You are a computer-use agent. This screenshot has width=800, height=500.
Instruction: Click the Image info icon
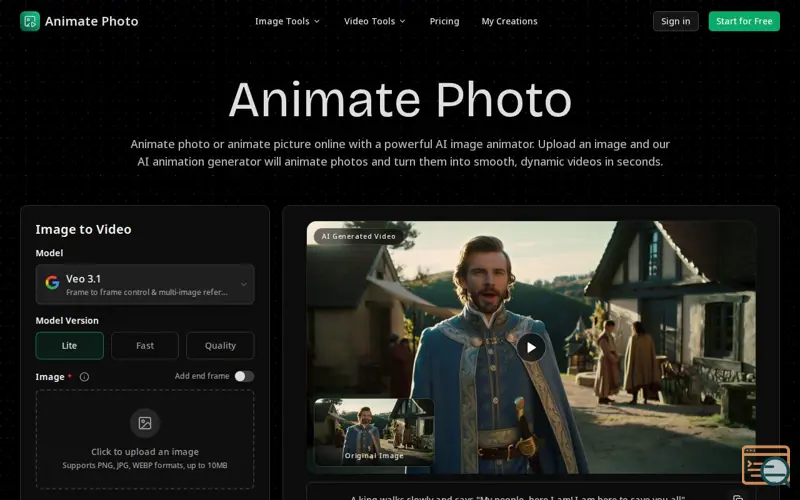84,377
